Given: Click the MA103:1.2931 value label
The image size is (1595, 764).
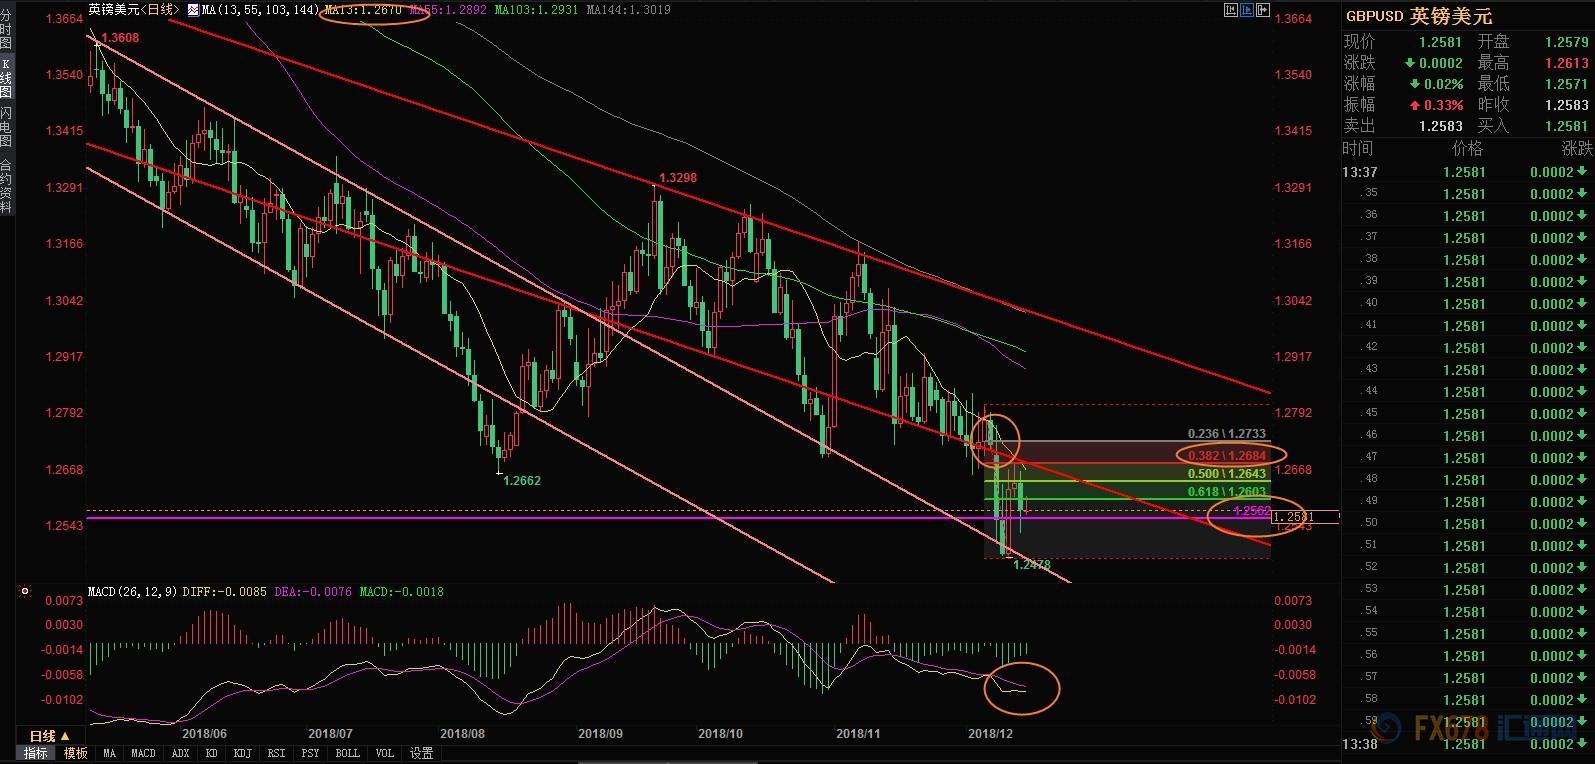Looking at the screenshot, I should pyautogui.click(x=537, y=10).
